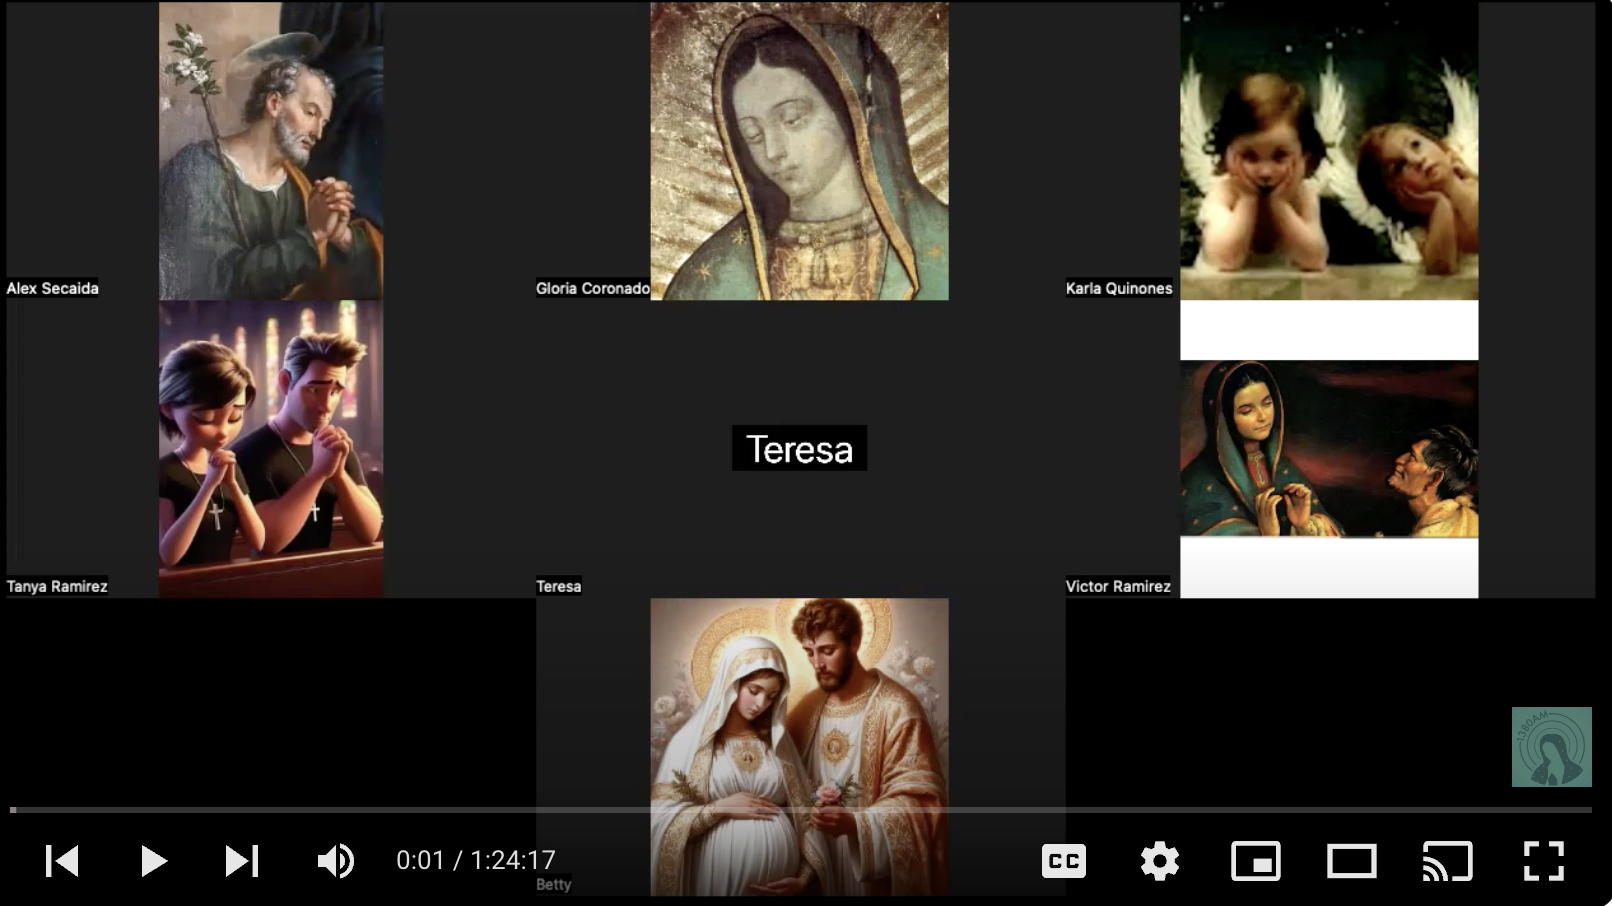Click the Victor Ramirez name label

click(x=1118, y=586)
